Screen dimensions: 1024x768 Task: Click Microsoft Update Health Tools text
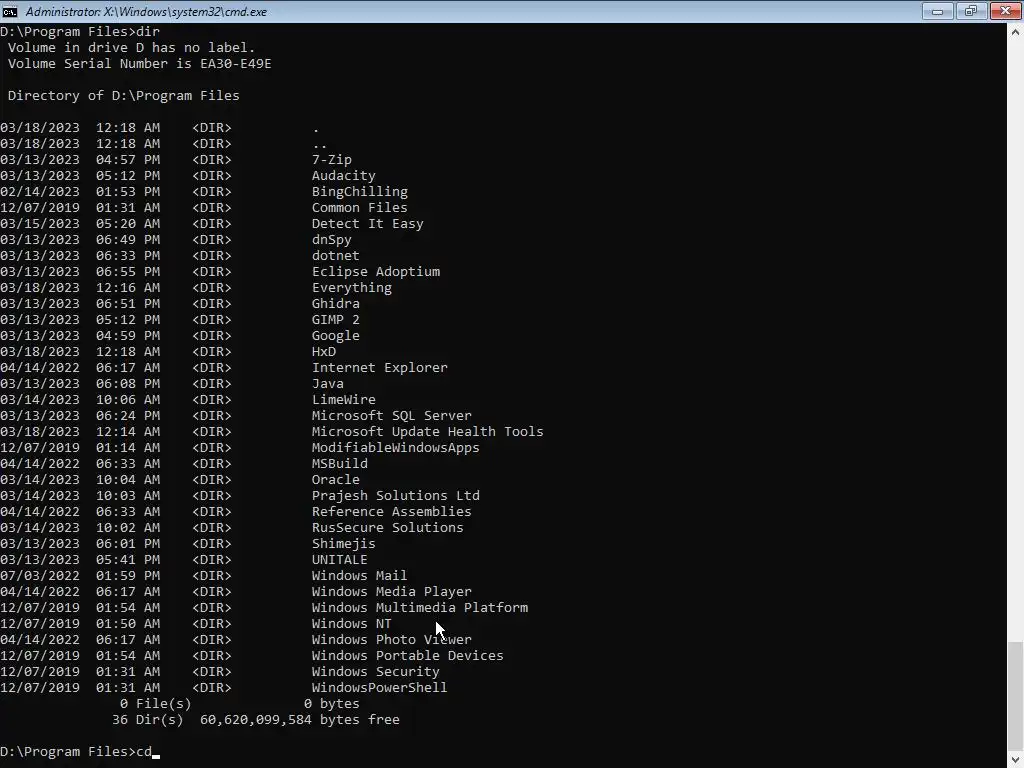(428, 432)
